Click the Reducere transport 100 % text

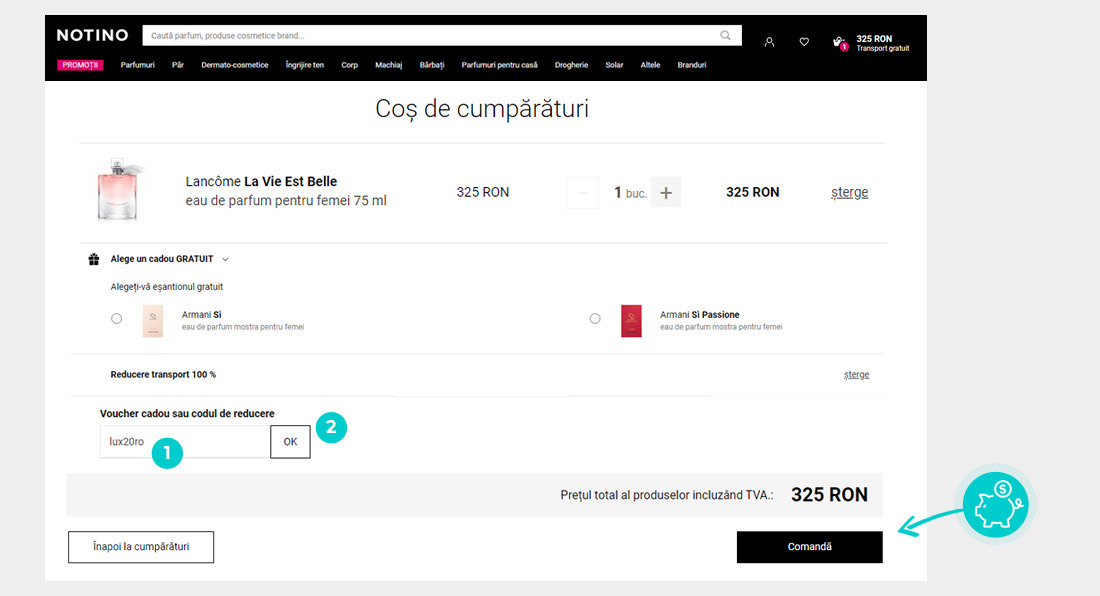pos(163,375)
